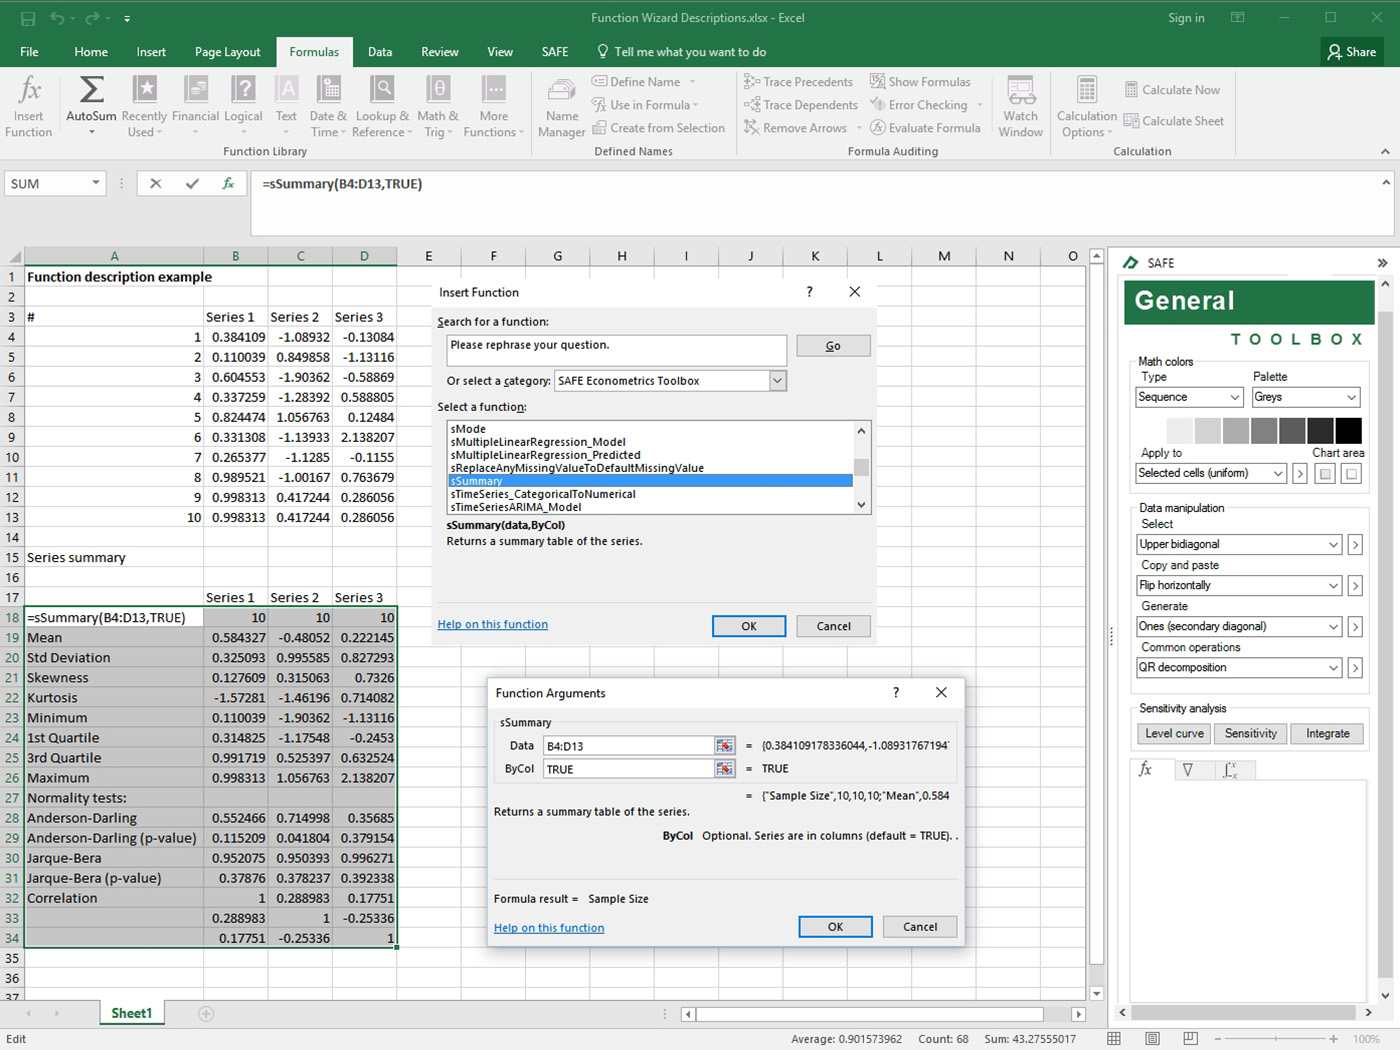Open Logical functions library
This screenshot has width=1400, height=1050.
coord(243,107)
